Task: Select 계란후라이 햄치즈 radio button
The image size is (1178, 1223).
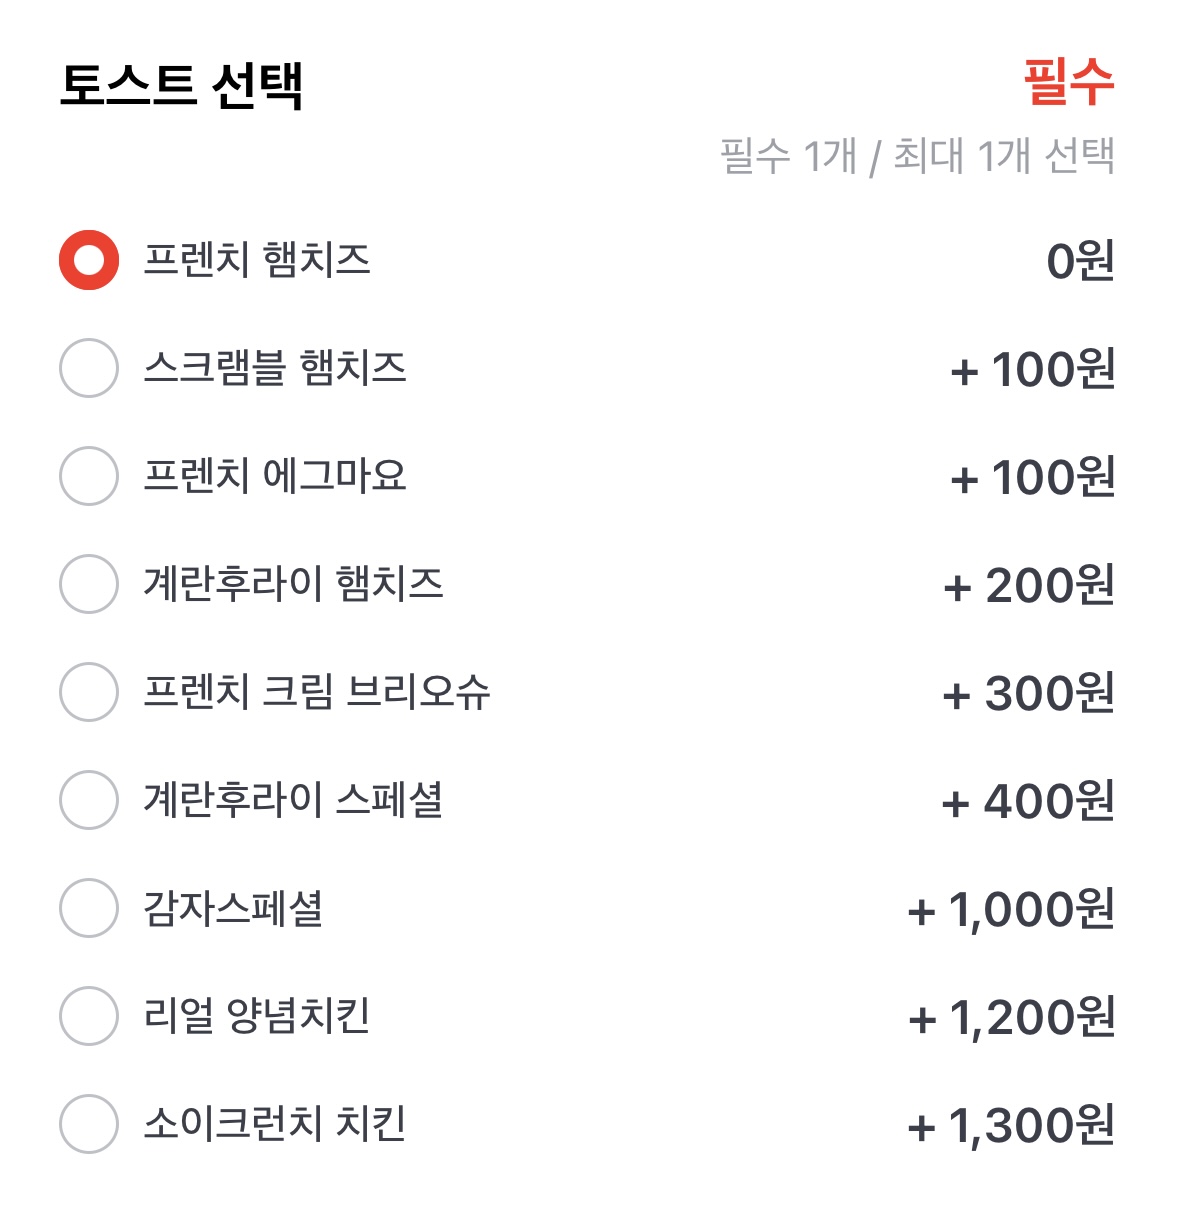Action: point(89,584)
